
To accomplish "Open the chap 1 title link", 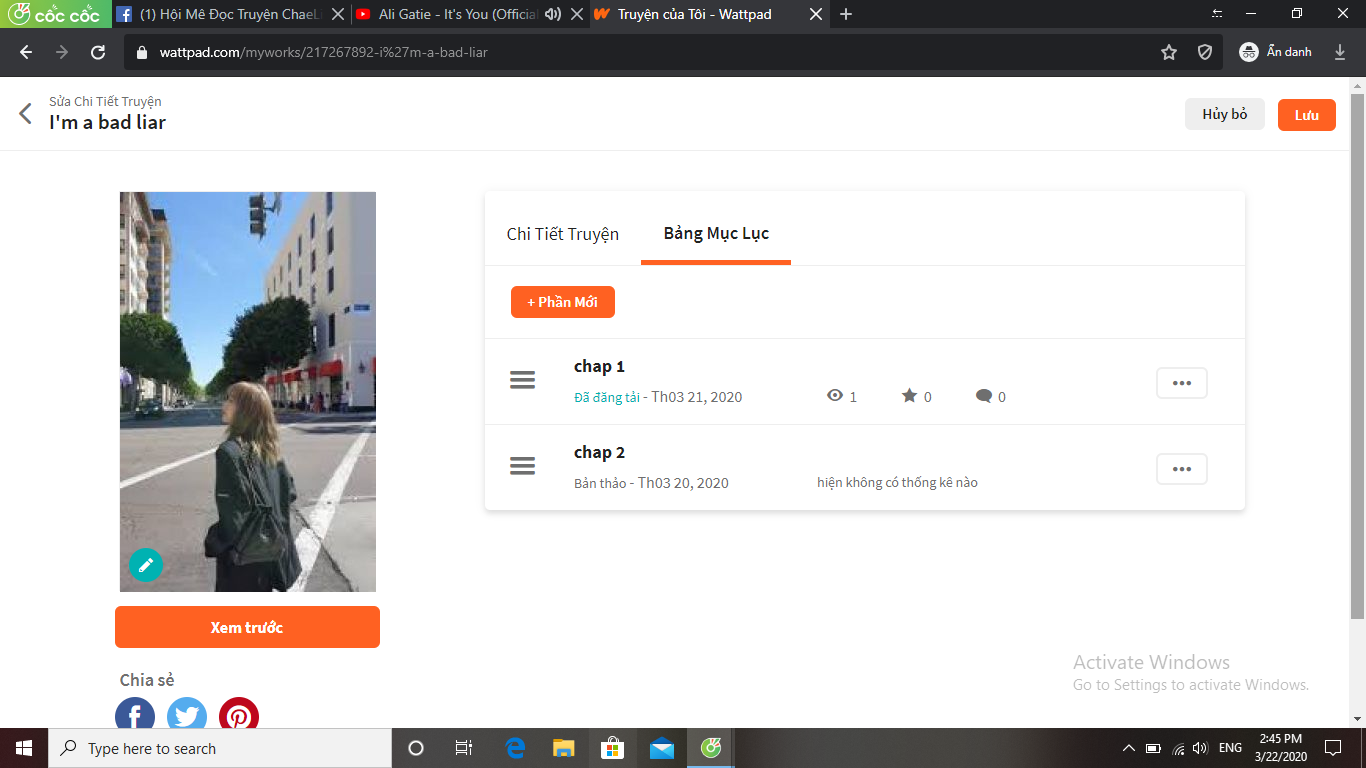I will (x=599, y=367).
